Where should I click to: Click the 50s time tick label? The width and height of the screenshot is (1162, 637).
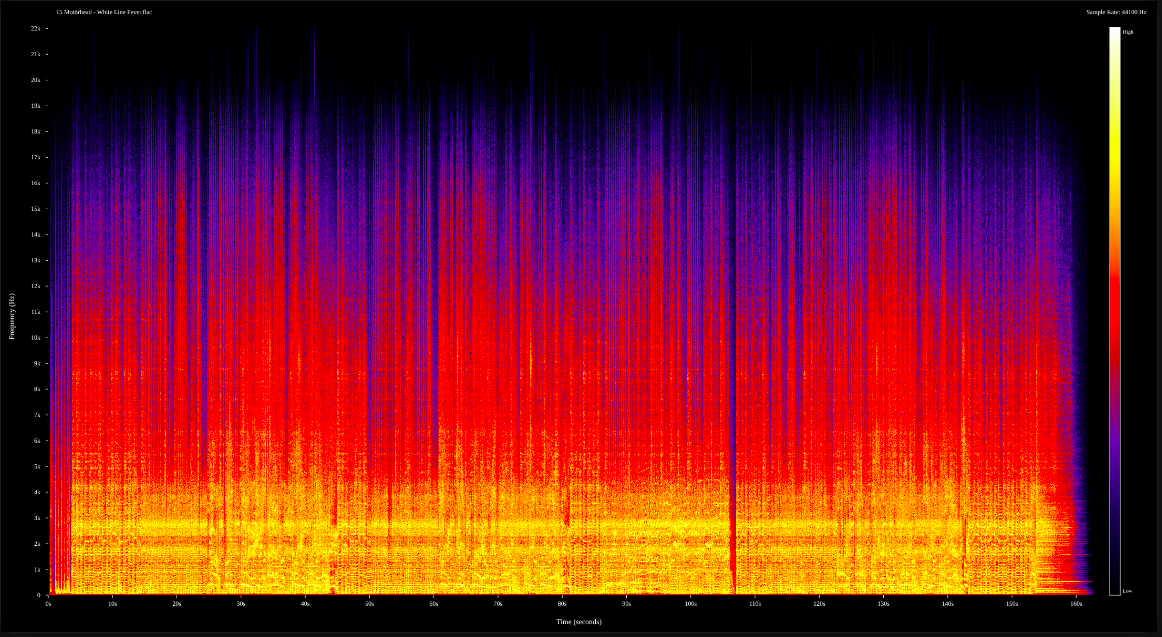(369, 604)
